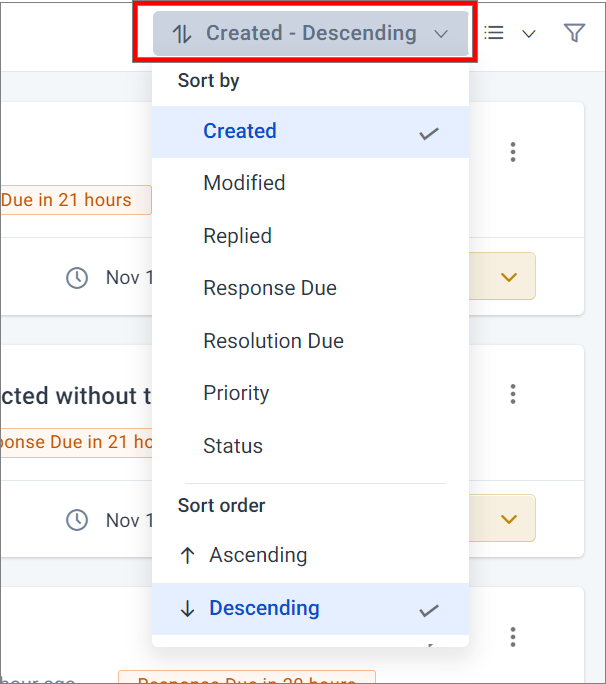Expand the list view options chevron

pyautogui.click(x=528, y=34)
